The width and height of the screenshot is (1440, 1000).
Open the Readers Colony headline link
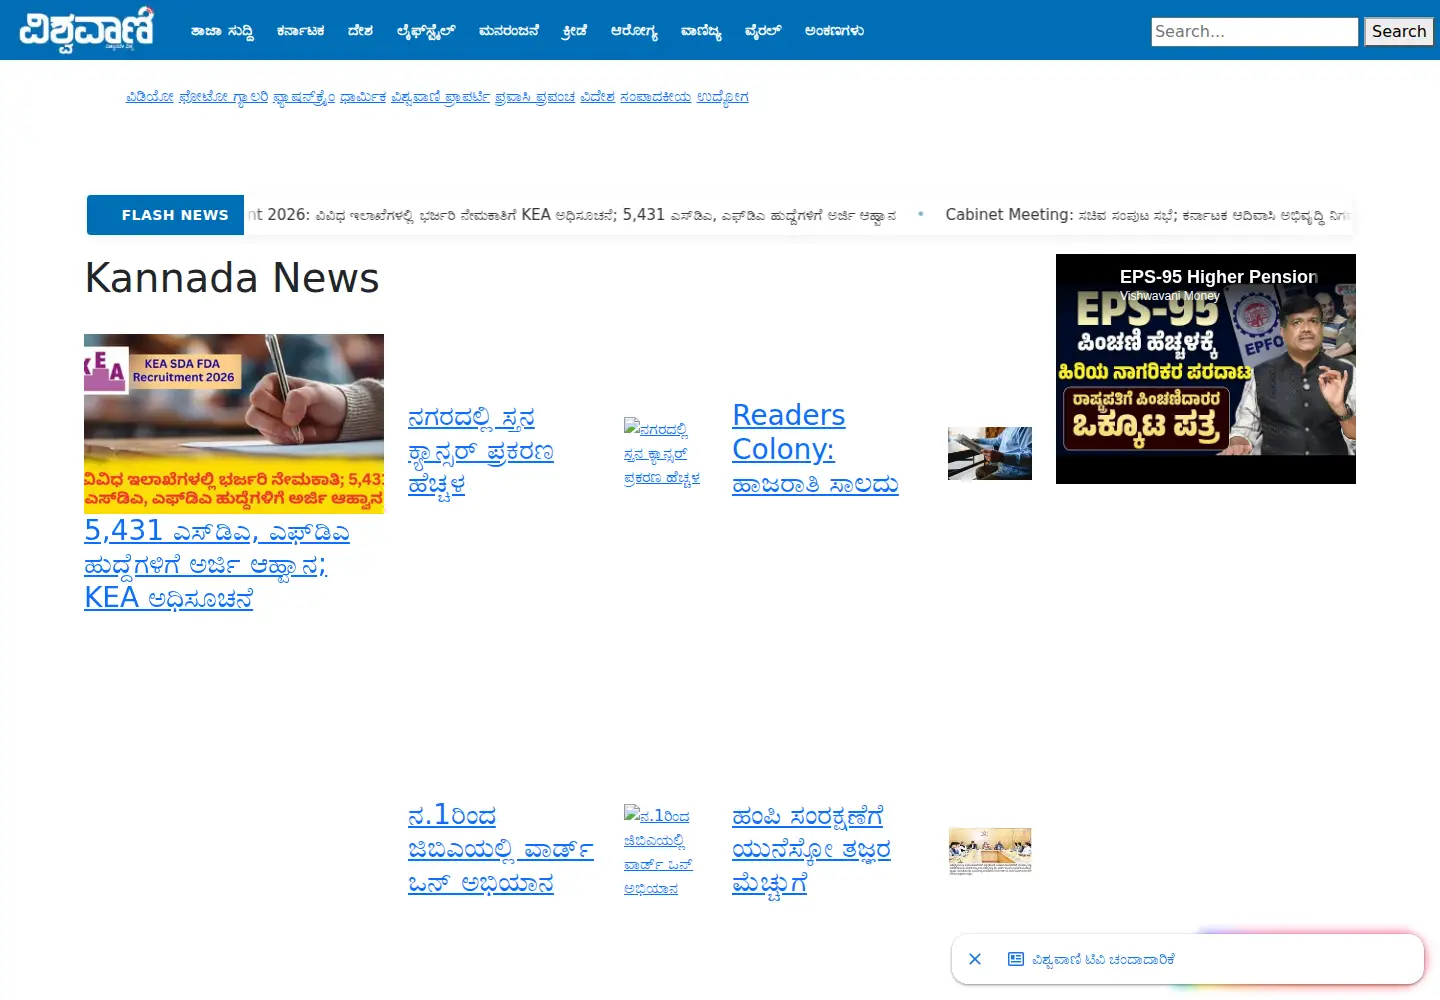(x=815, y=449)
